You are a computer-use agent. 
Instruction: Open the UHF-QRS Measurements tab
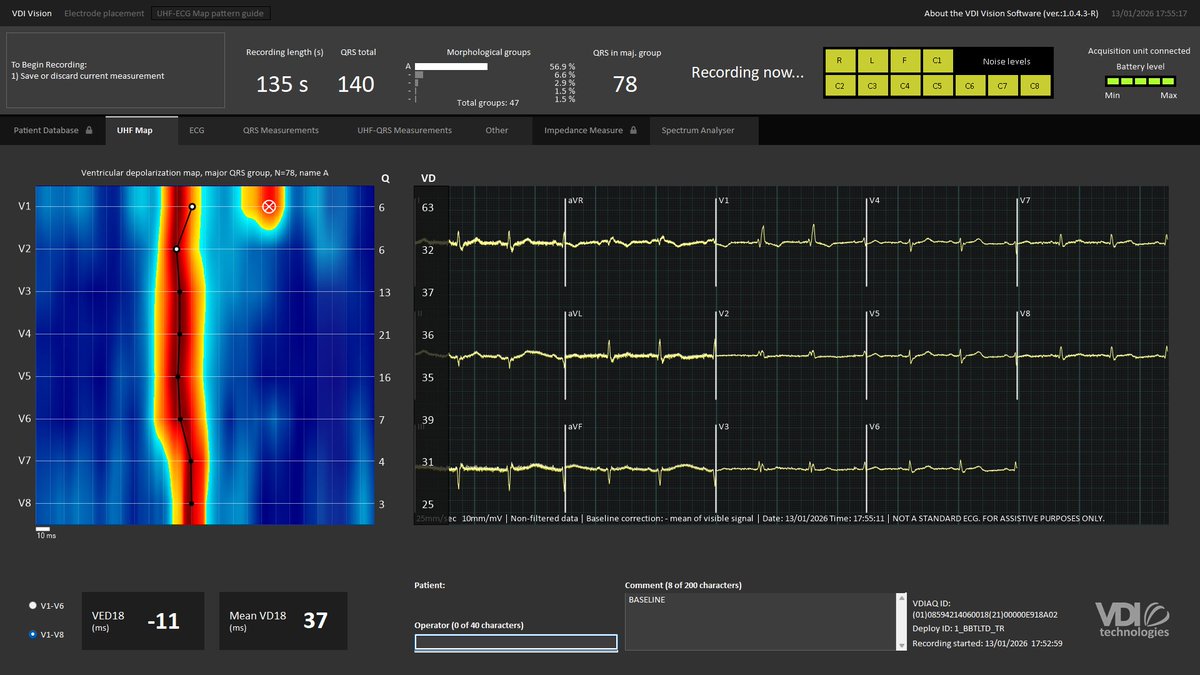[405, 130]
